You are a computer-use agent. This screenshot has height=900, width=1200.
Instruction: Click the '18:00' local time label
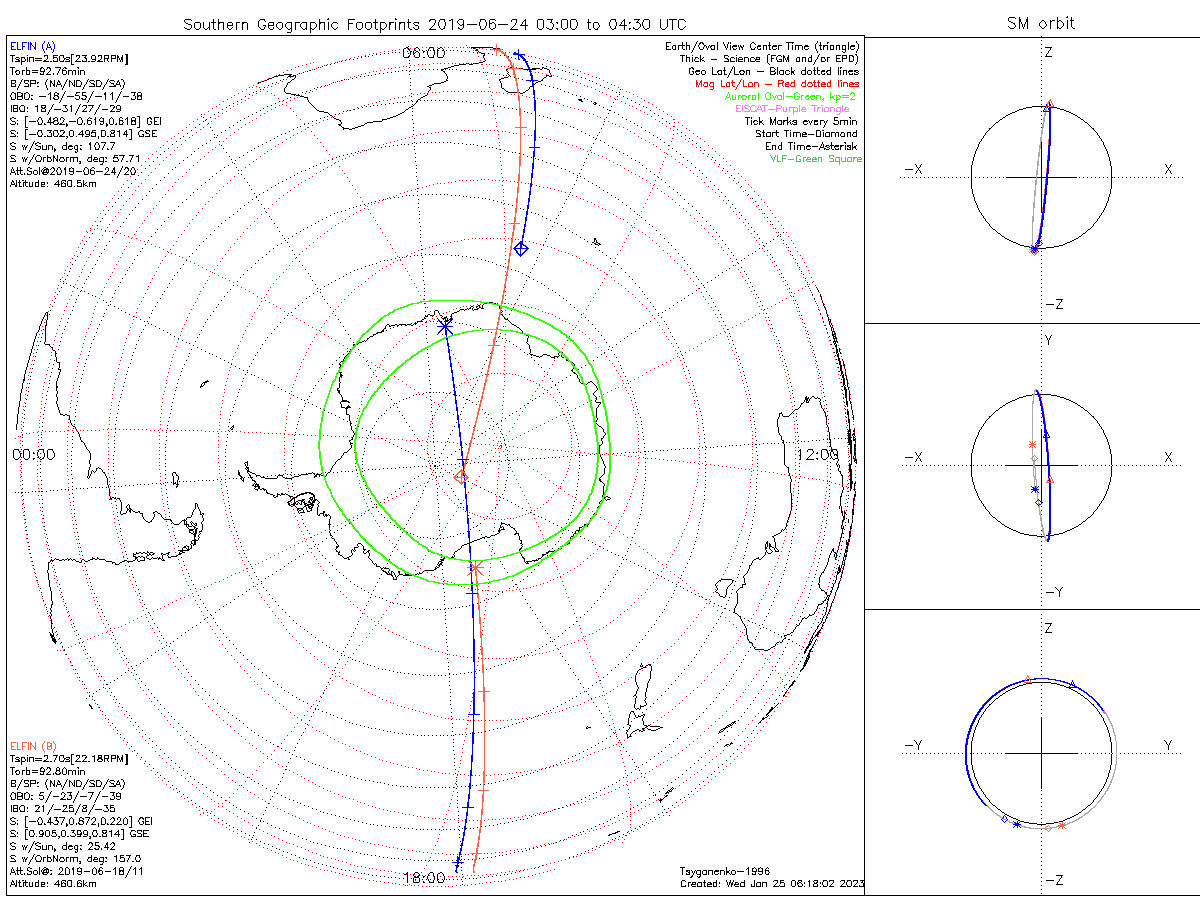click(x=423, y=878)
